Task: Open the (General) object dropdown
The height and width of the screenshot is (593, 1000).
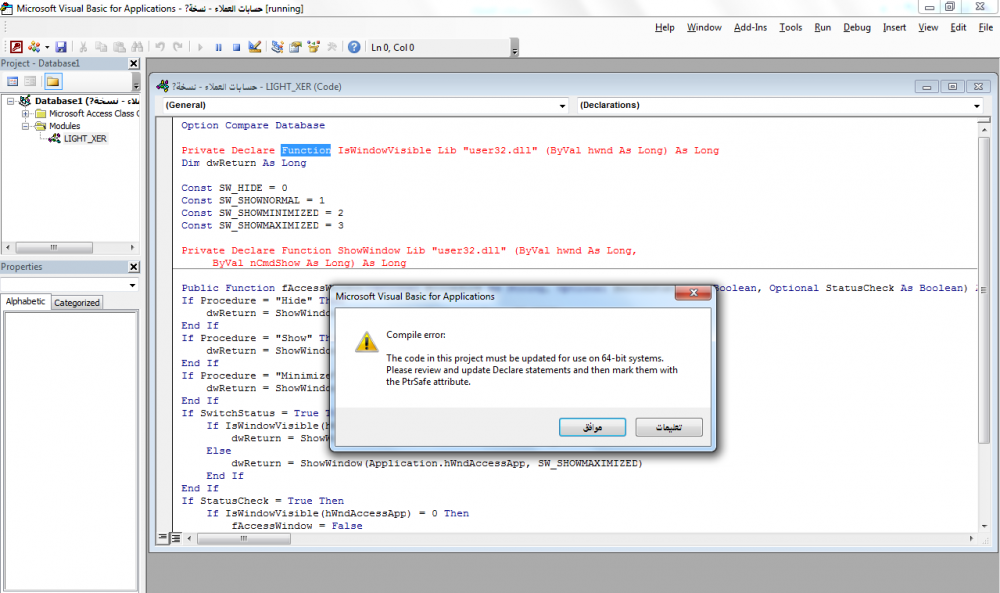Action: click(562, 105)
